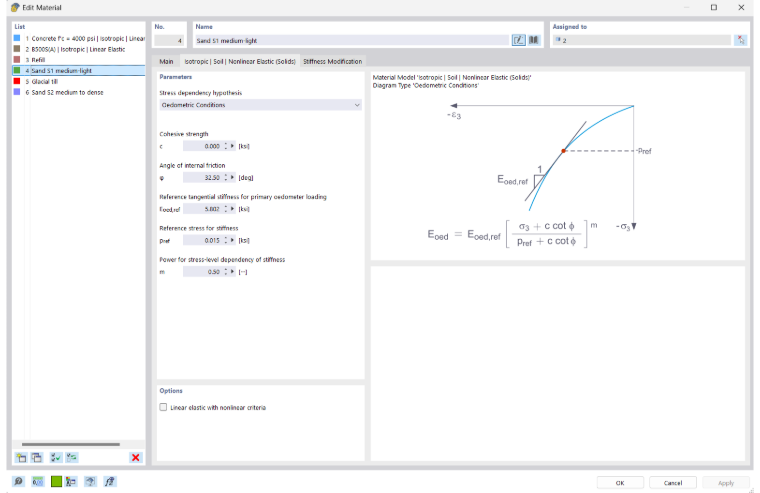Open the material library book icon
This screenshot has height=493, width=760.
[x=533, y=40]
